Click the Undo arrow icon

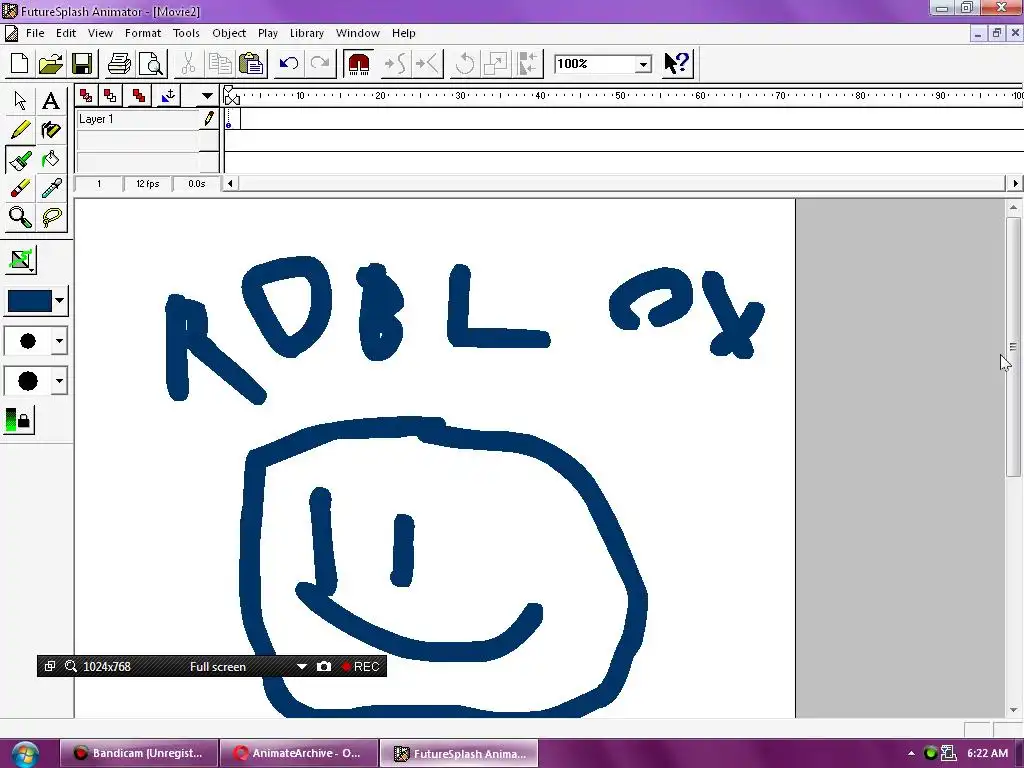289,63
